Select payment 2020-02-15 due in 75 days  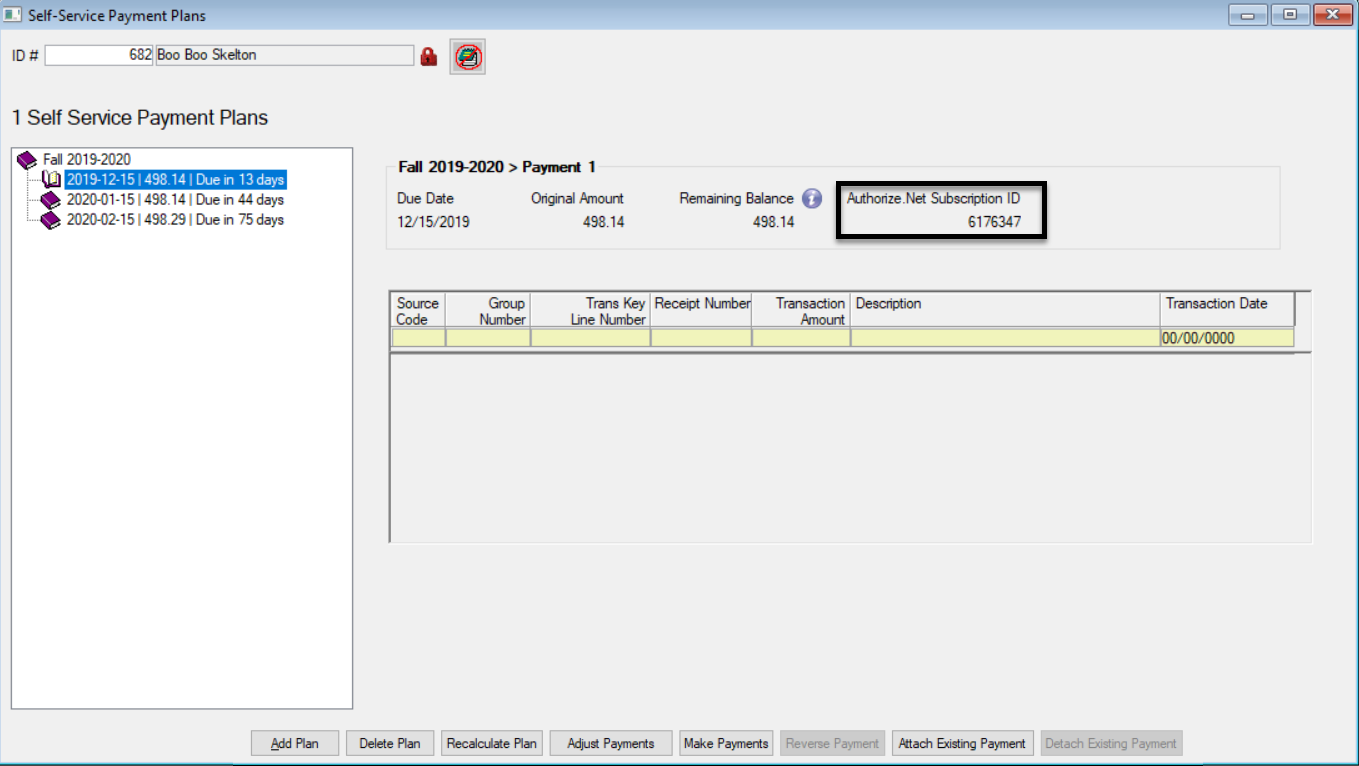[x=175, y=220]
